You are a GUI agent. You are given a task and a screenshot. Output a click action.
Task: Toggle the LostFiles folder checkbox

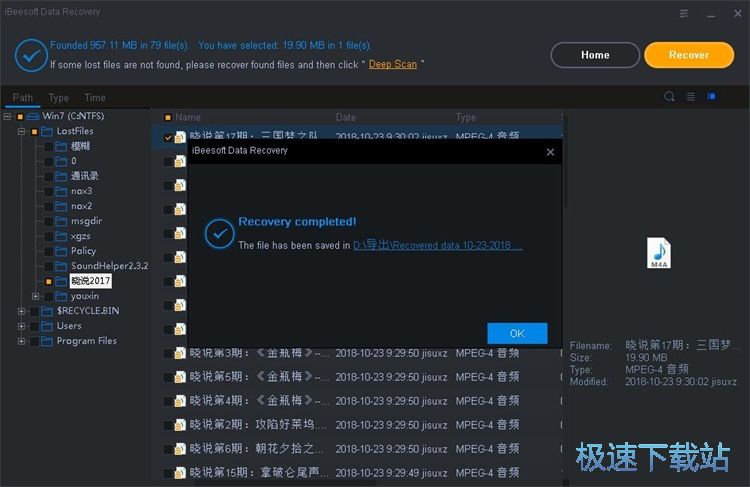pyautogui.click(x=34, y=131)
